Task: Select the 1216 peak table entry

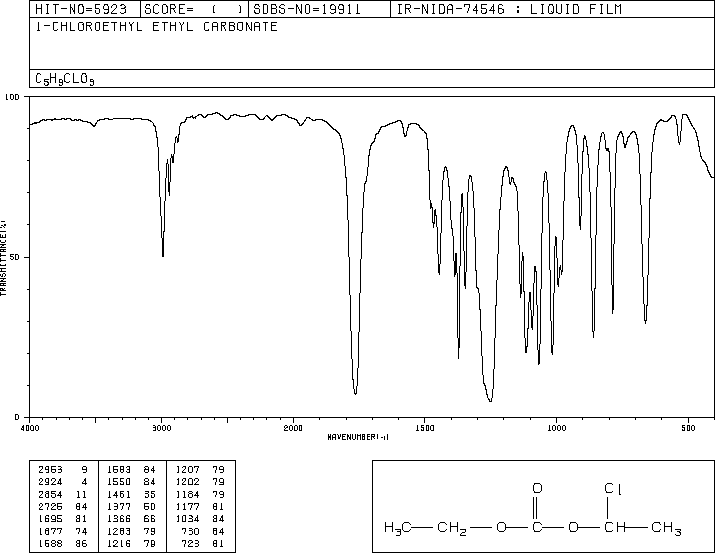Action: coord(119,544)
